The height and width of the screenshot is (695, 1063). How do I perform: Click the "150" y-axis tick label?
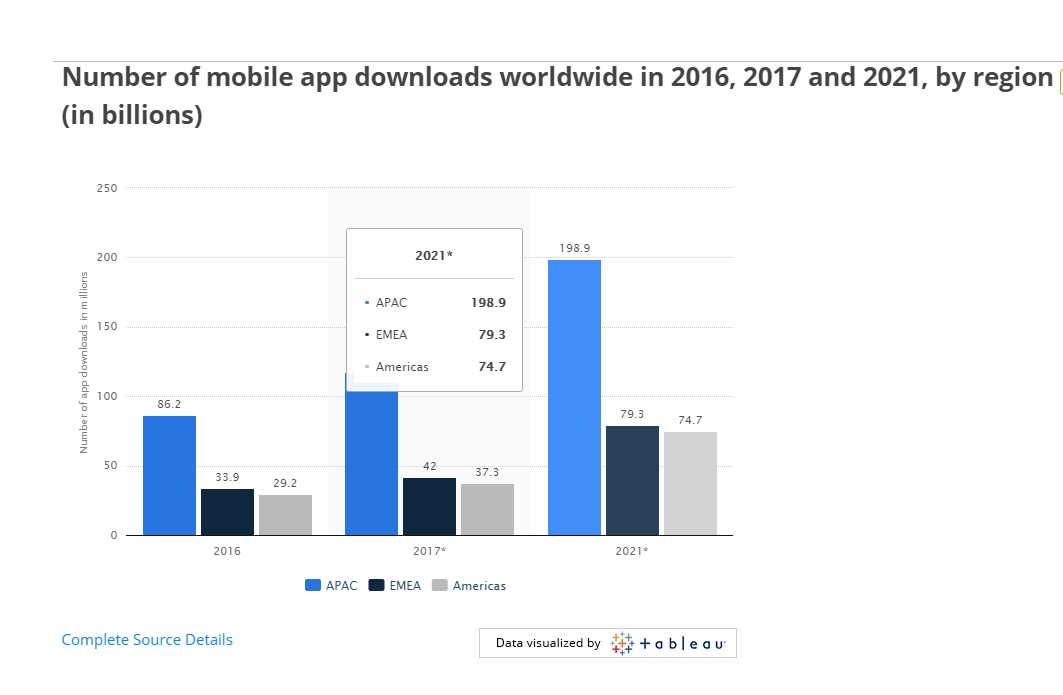pyautogui.click(x=107, y=327)
